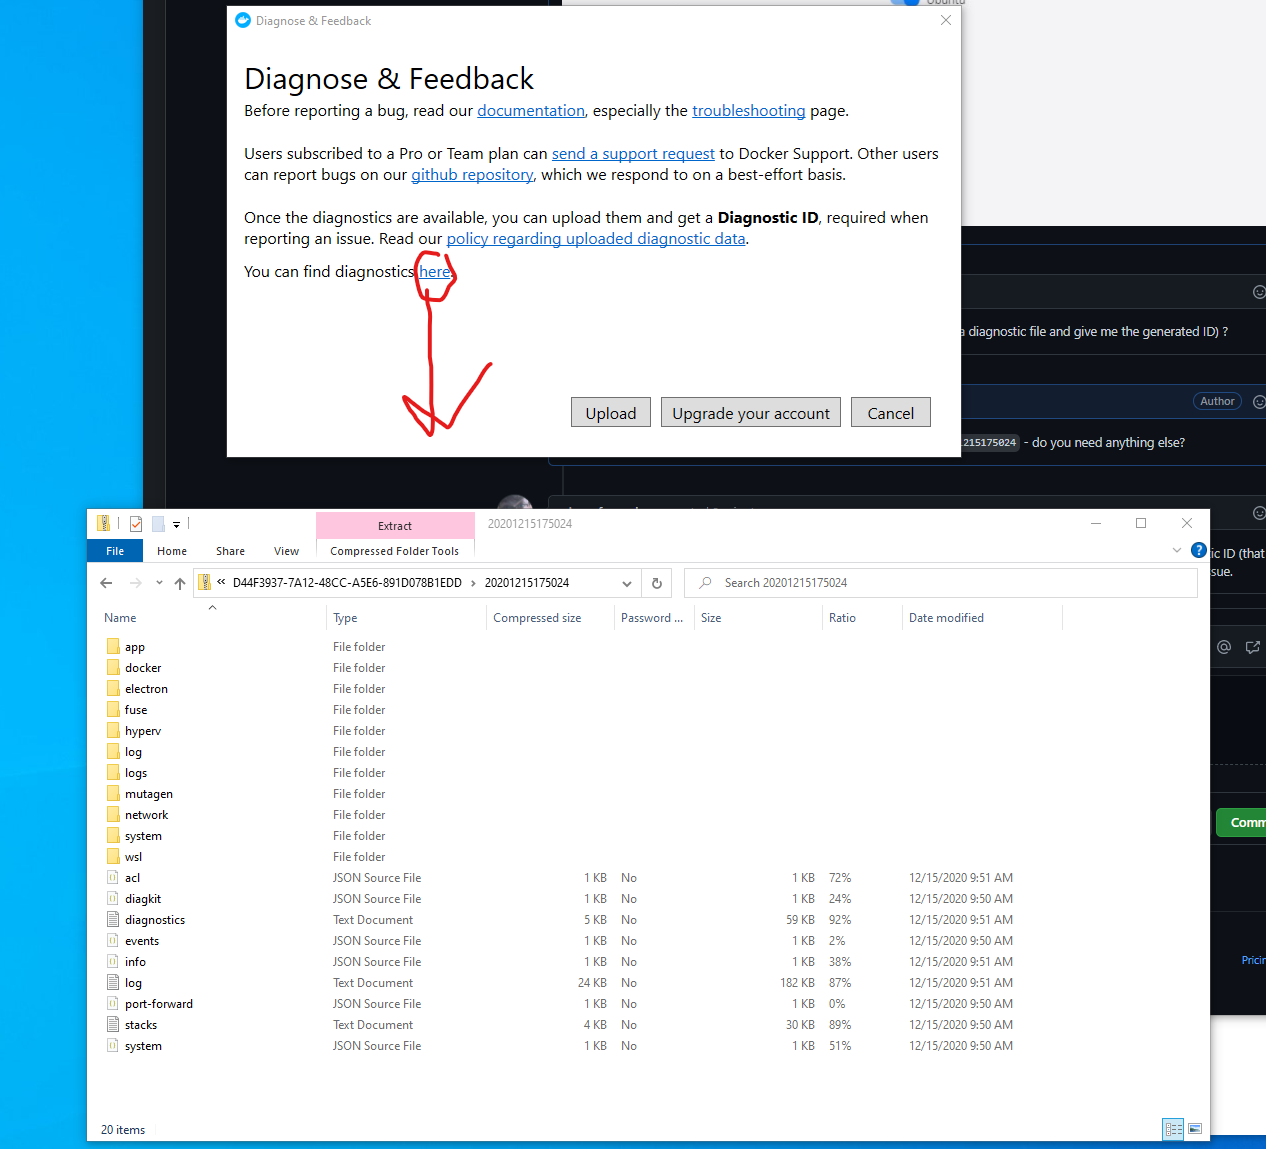Open the recent locations dropdown
Image resolution: width=1266 pixels, height=1149 pixels.
tap(158, 582)
